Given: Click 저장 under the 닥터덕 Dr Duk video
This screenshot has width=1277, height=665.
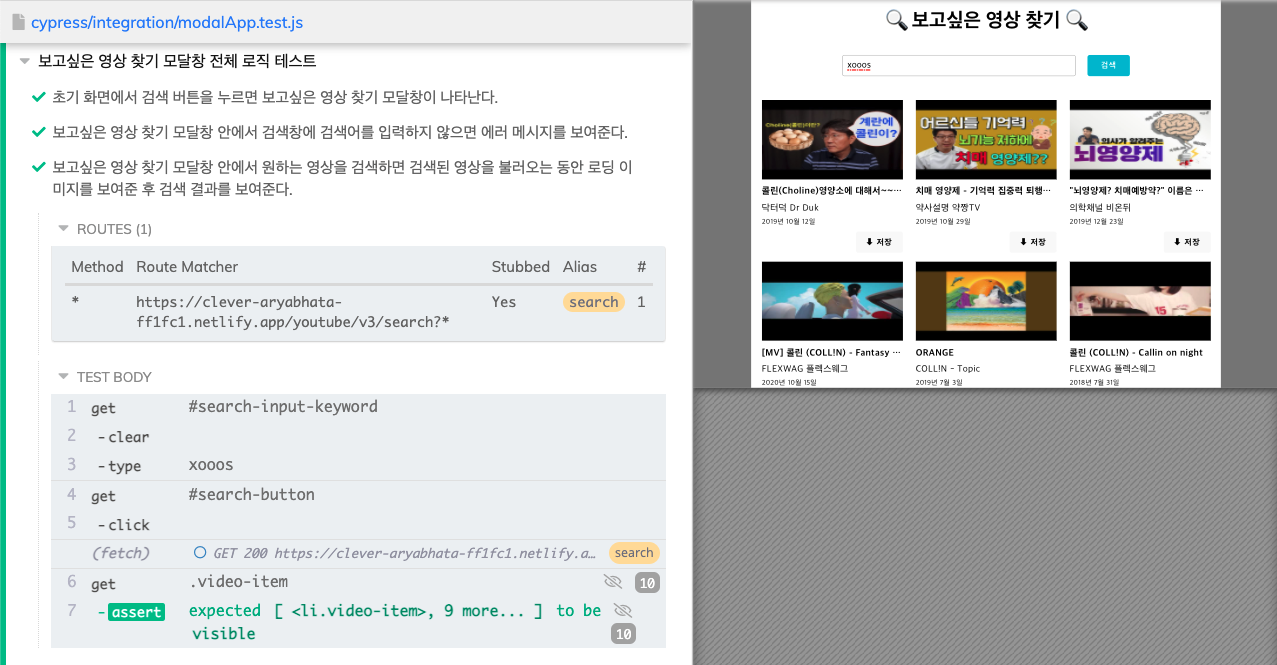Looking at the screenshot, I should point(879,242).
